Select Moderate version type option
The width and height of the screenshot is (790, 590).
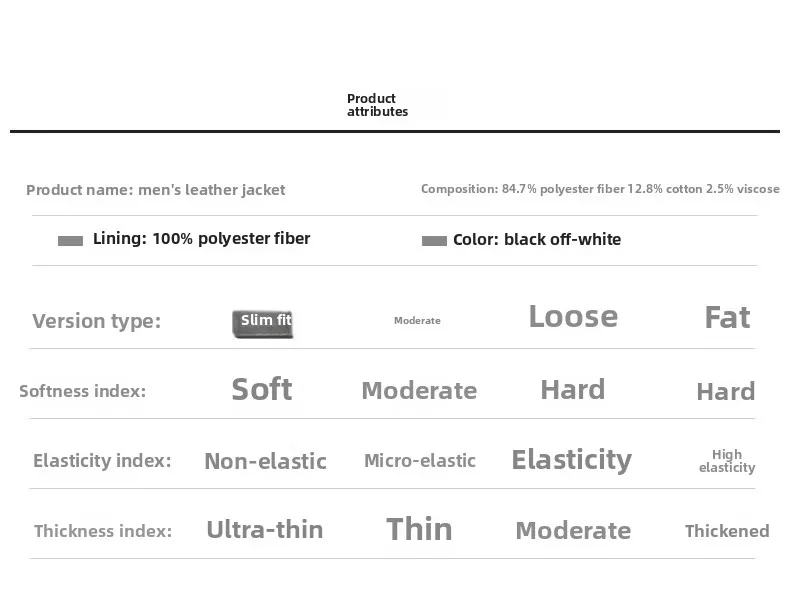(x=417, y=321)
